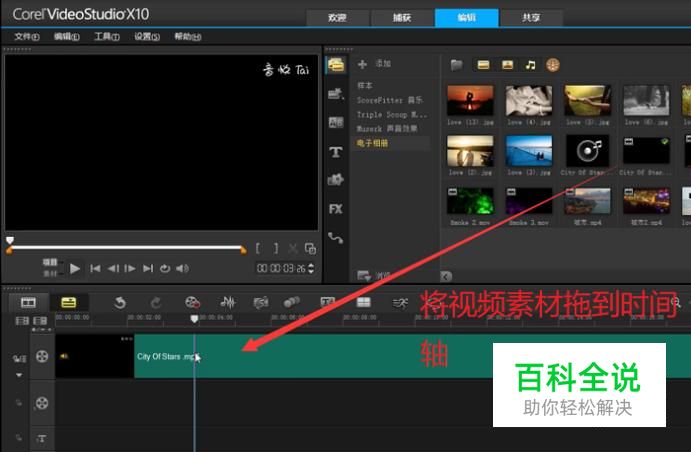Expand track options arrow below video track
Screen dimensions: 691x452
click(19, 375)
